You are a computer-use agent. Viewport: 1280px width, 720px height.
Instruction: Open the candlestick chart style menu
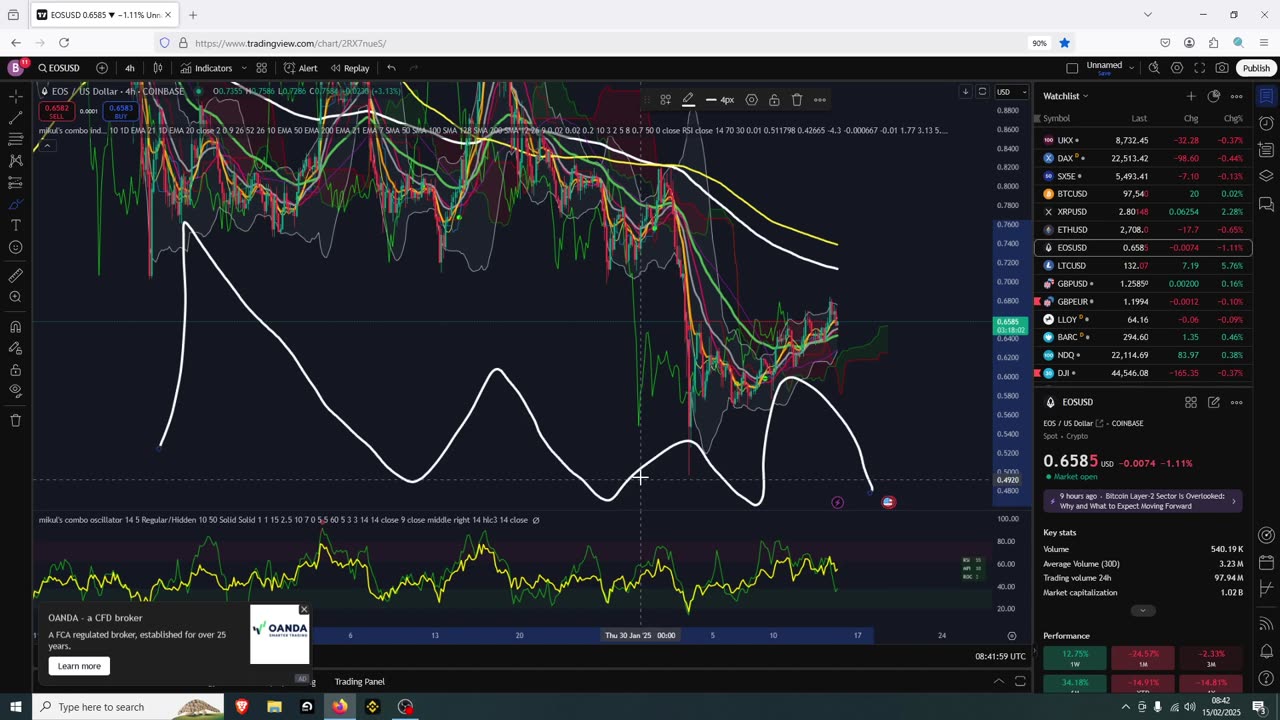click(158, 68)
